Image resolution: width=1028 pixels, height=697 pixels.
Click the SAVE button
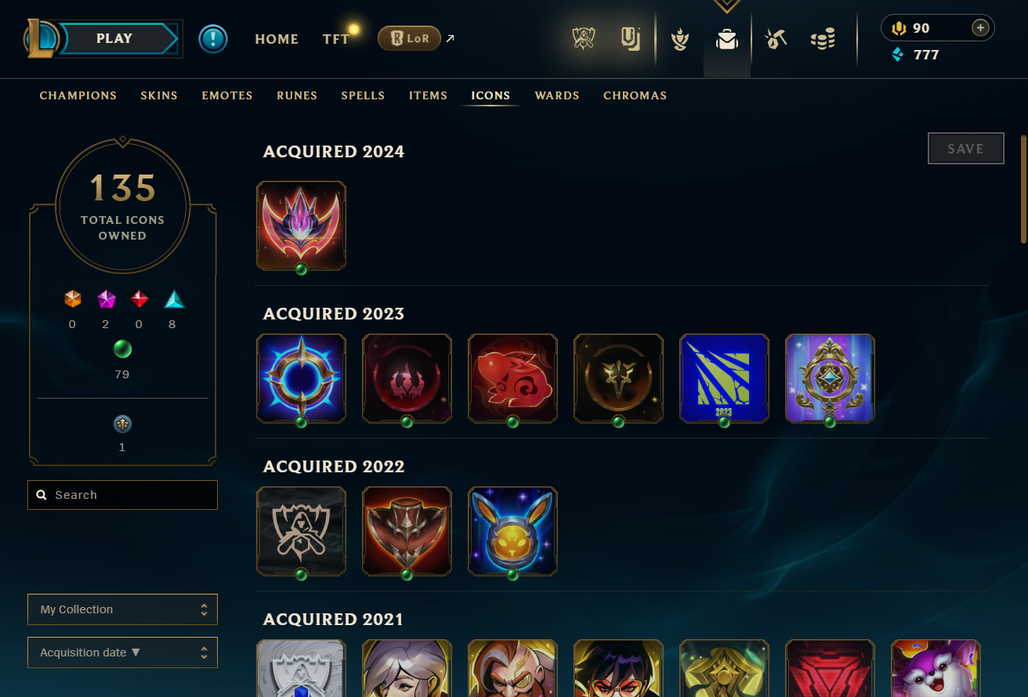[966, 149]
